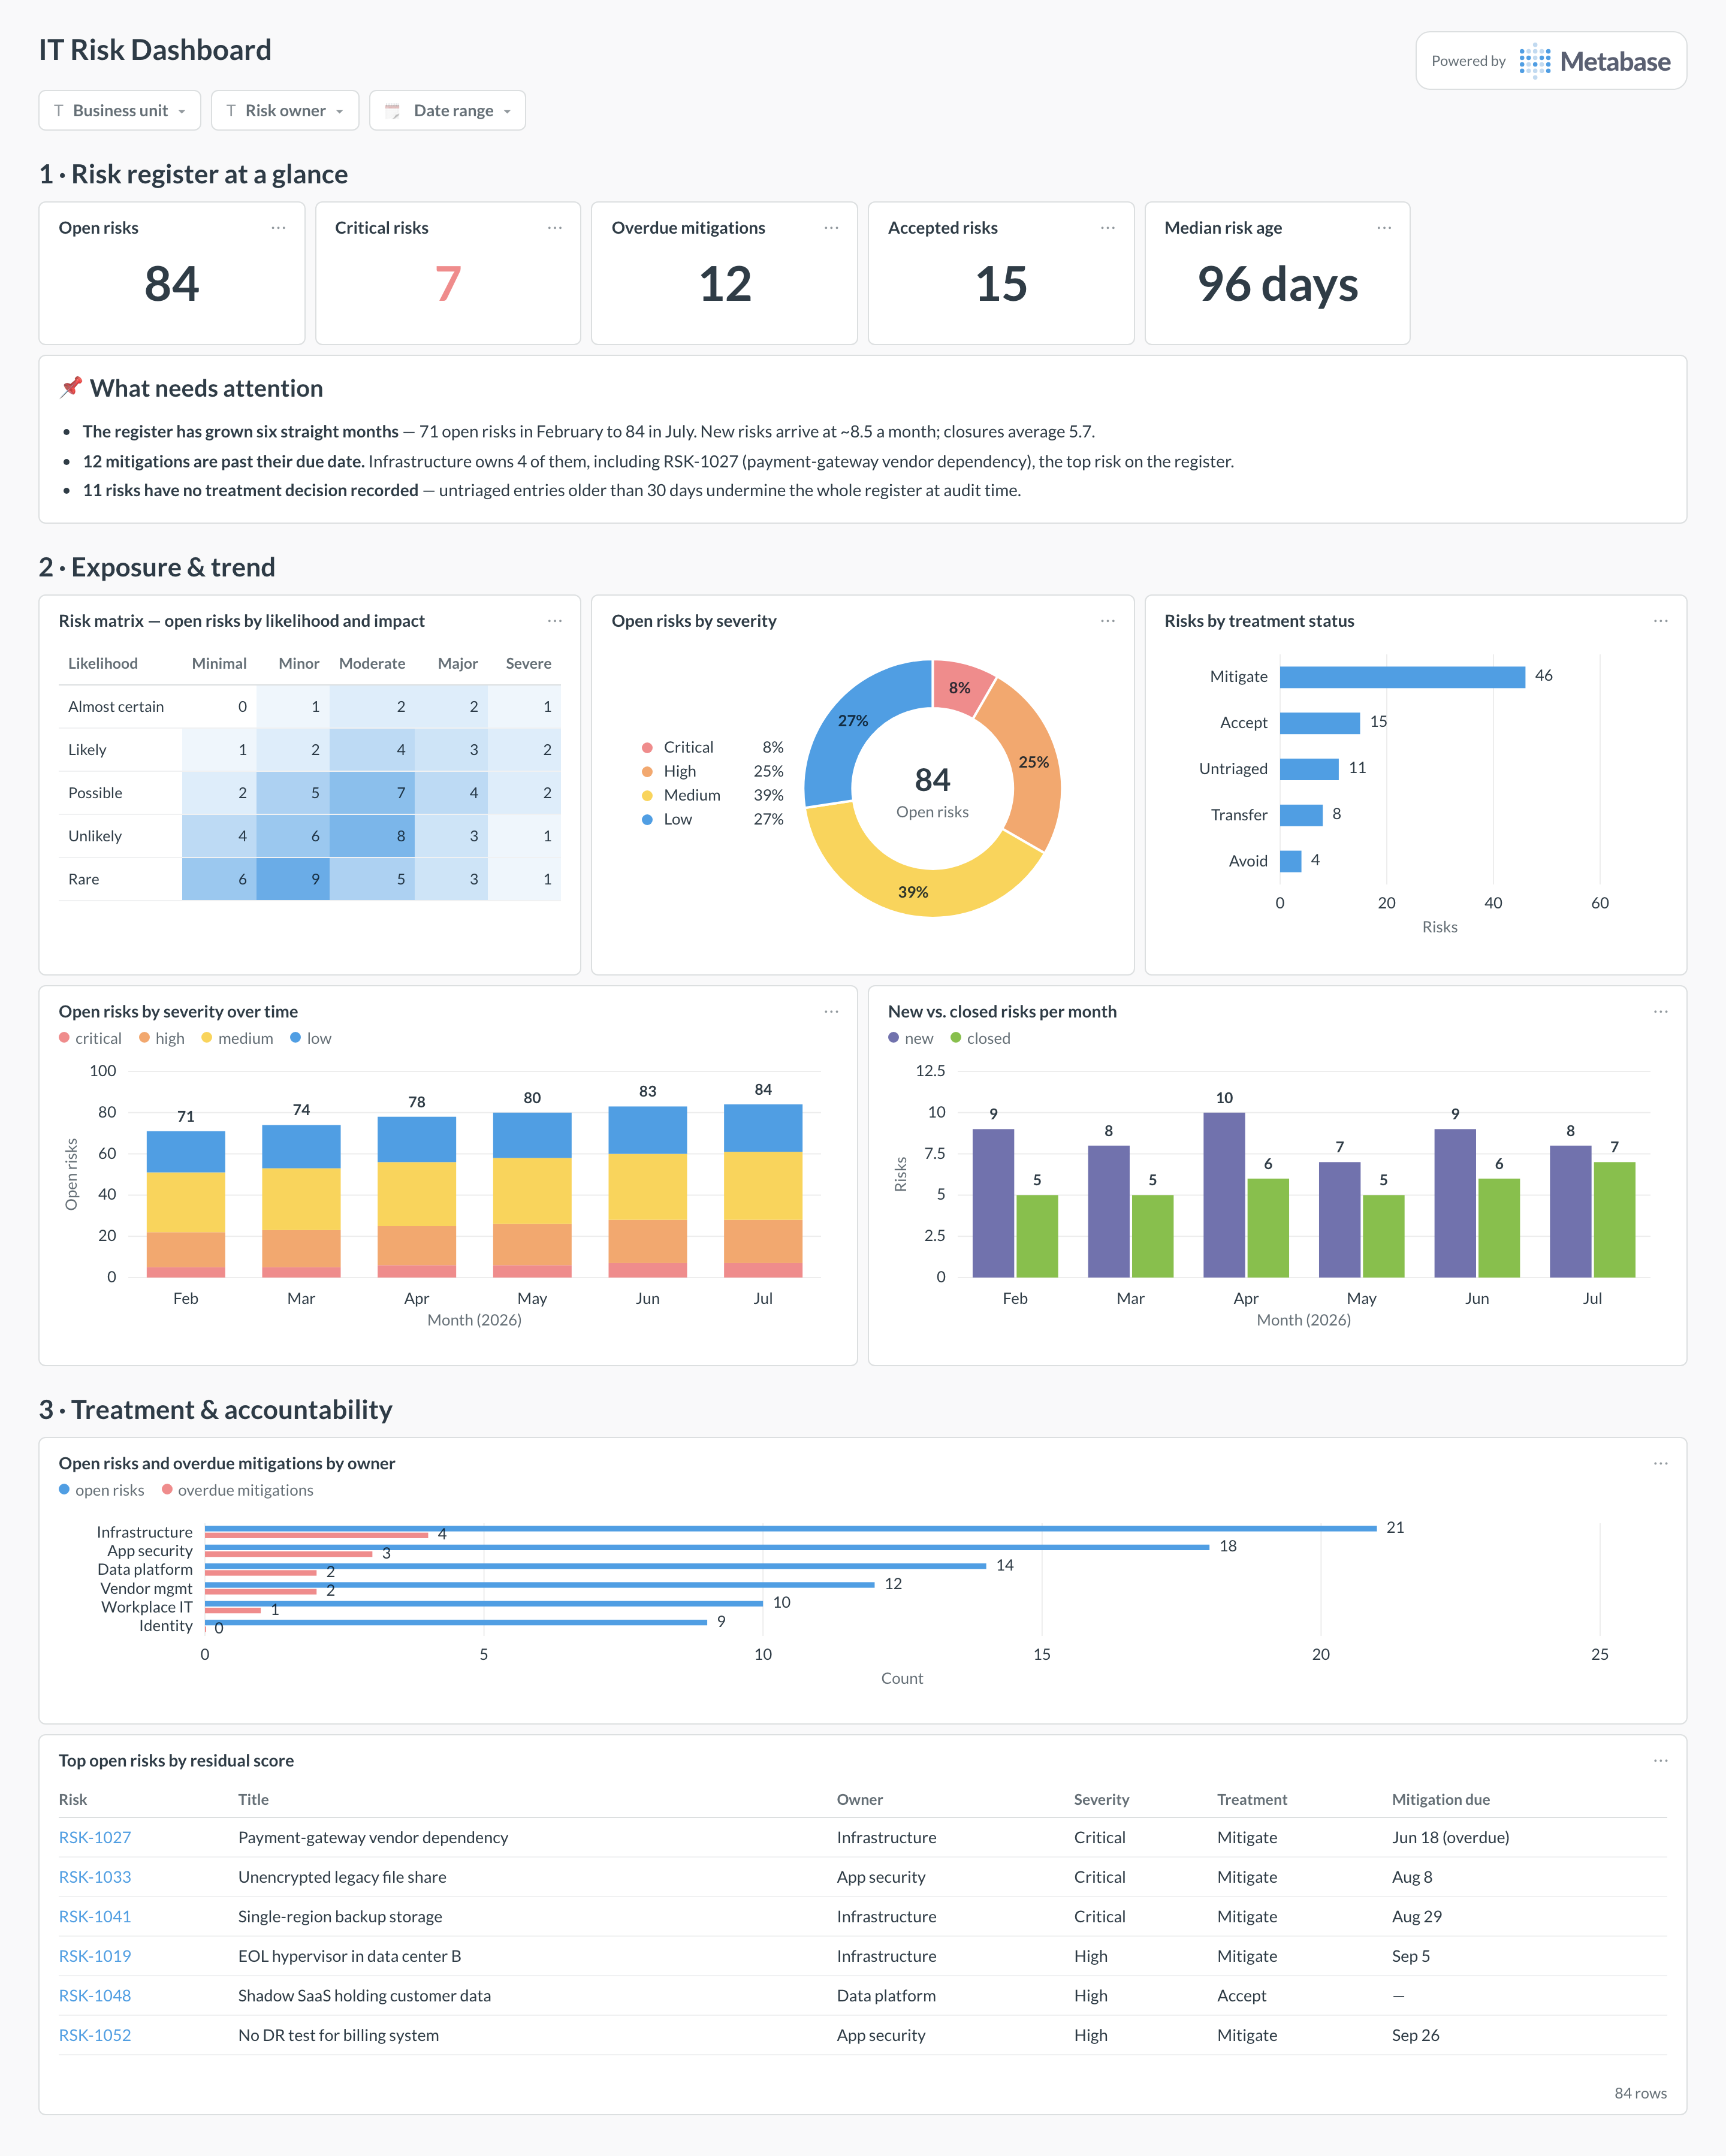Image resolution: width=1726 pixels, height=2156 pixels.
Task: Click the Unlikely / Moderate matrix cell showing 8
Action: click(372, 837)
